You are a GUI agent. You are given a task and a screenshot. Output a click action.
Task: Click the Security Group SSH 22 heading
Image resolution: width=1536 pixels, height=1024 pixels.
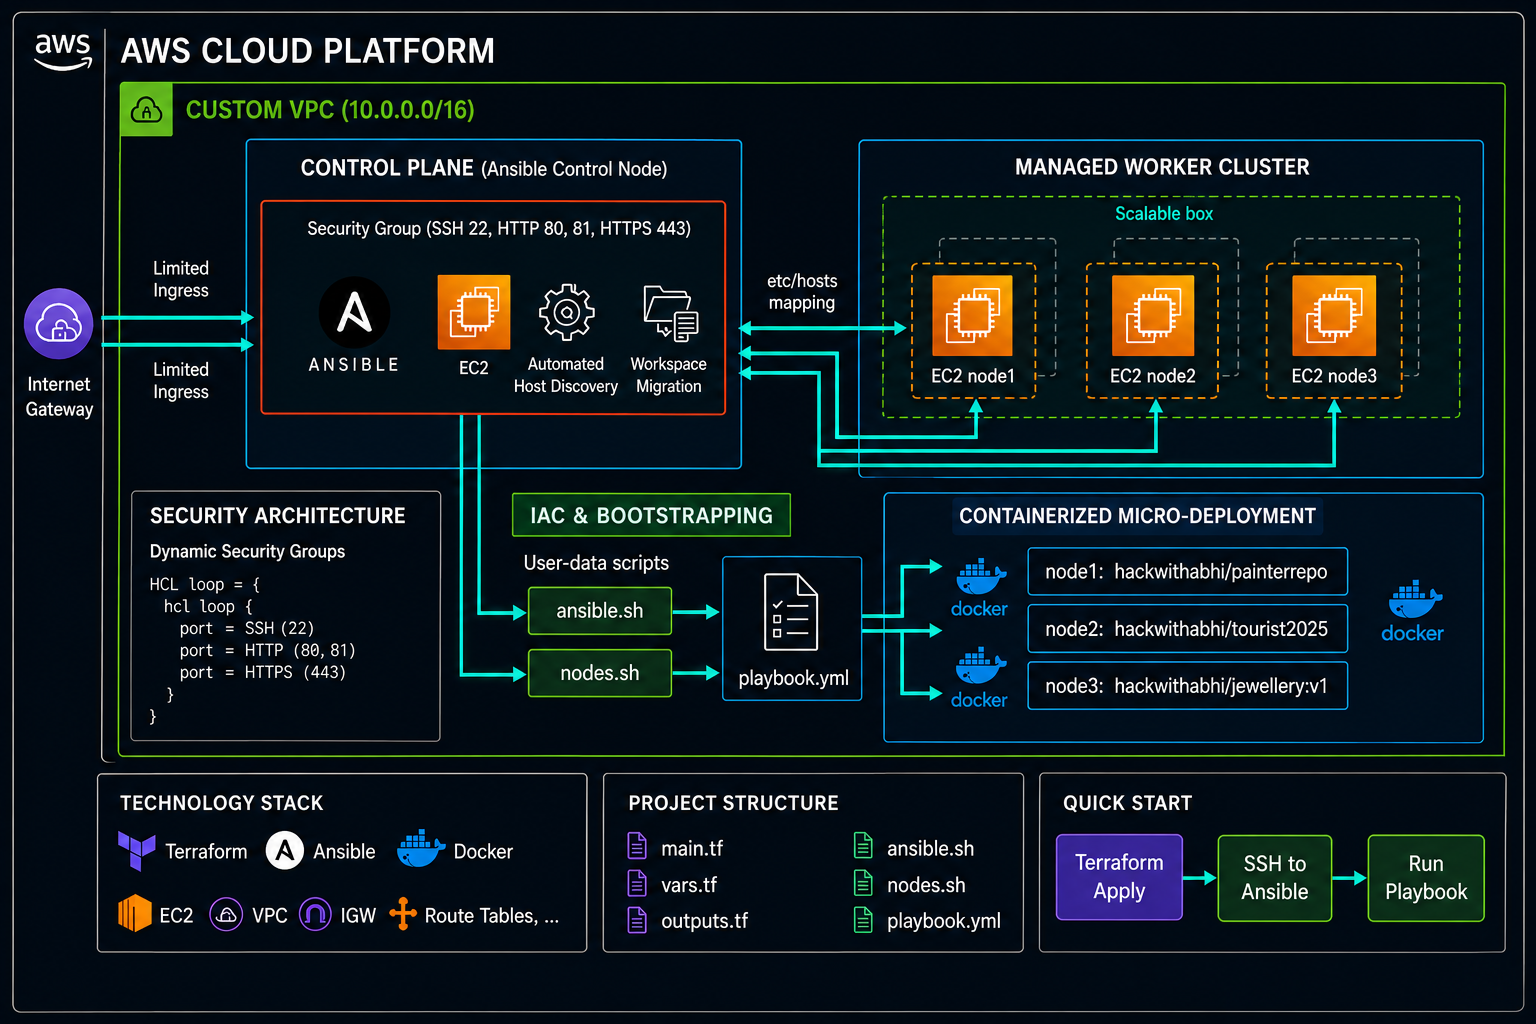499,228
